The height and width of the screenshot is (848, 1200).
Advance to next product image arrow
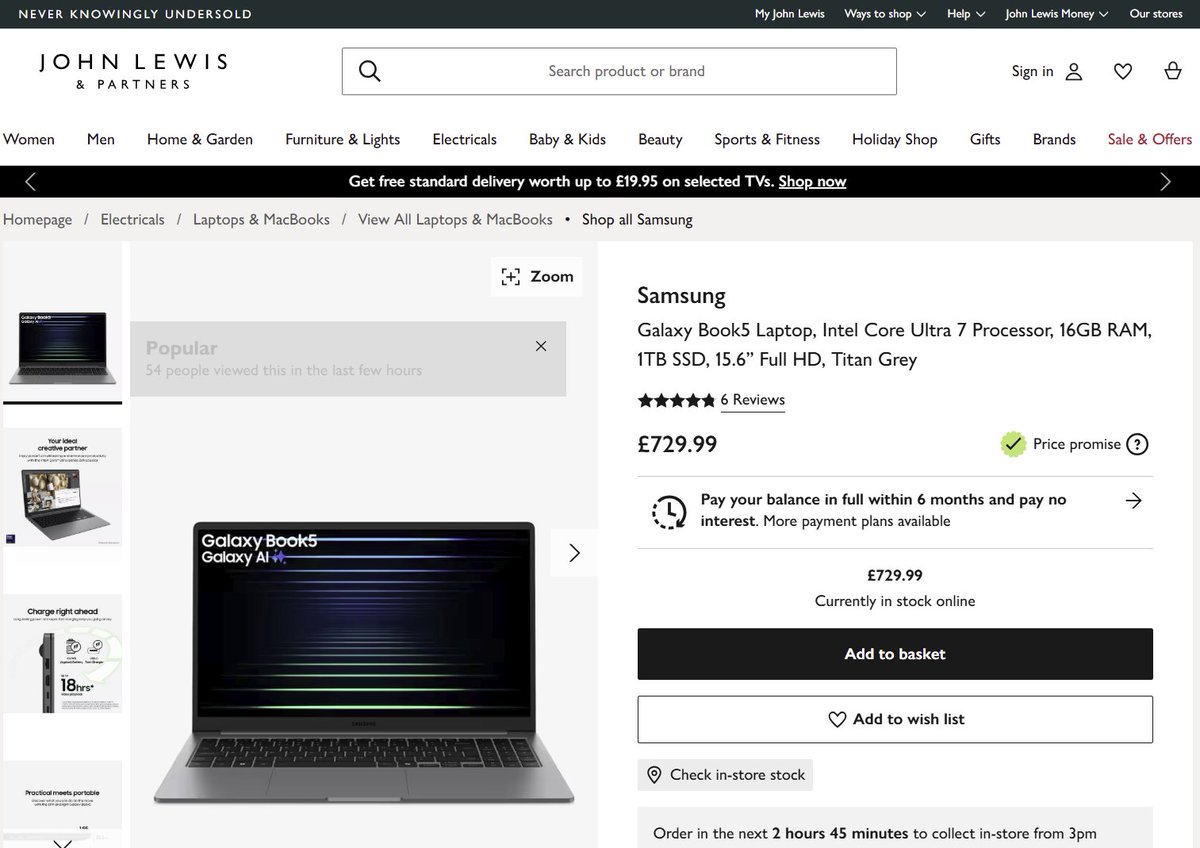click(x=574, y=553)
